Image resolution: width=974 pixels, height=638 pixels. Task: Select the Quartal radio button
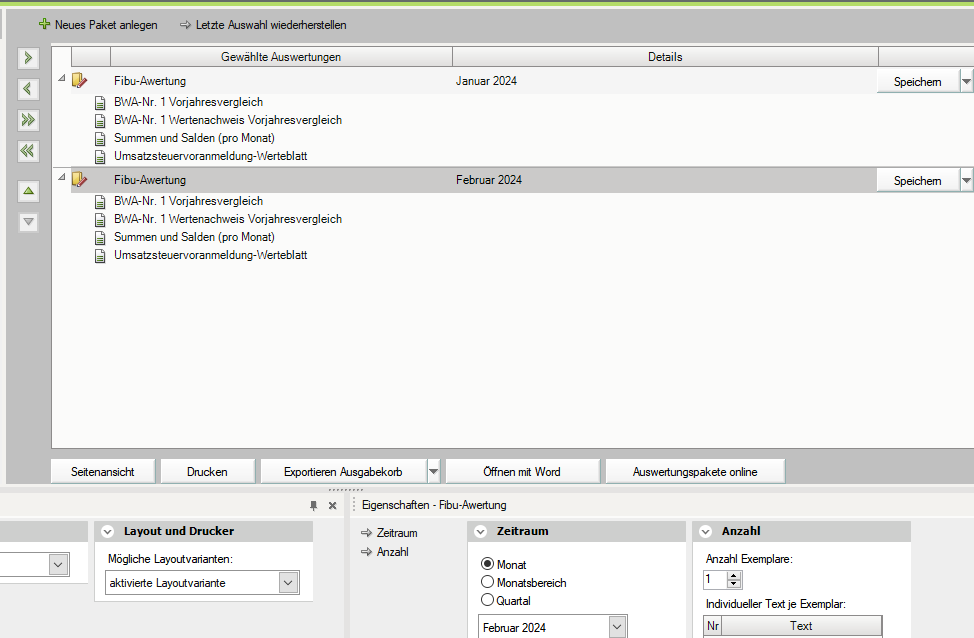488,600
